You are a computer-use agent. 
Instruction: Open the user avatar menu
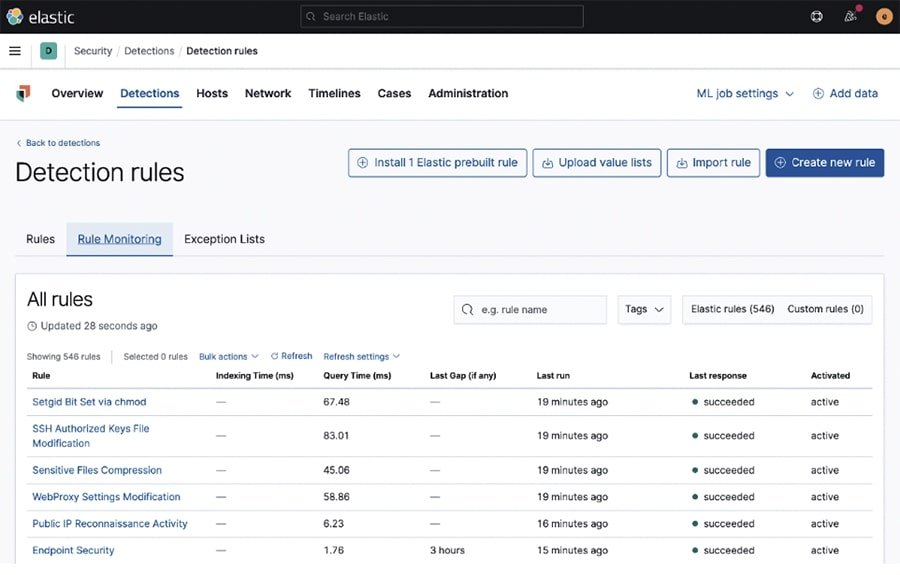884,16
